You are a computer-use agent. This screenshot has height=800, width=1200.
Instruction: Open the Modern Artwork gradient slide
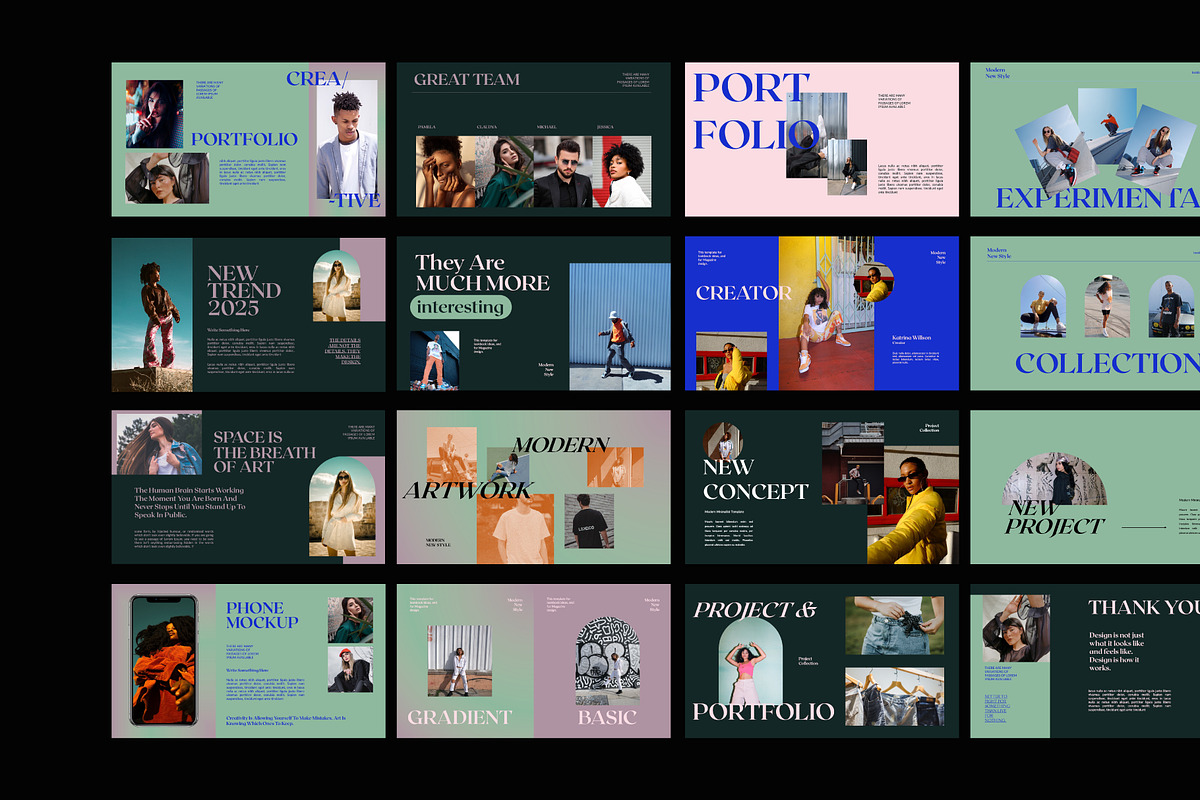(533, 487)
